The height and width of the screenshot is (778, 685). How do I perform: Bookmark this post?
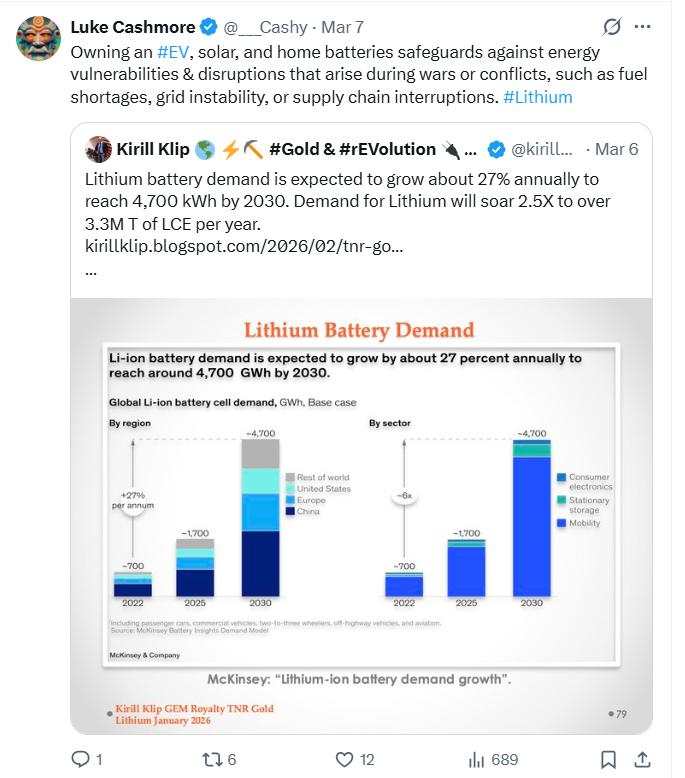(x=608, y=759)
